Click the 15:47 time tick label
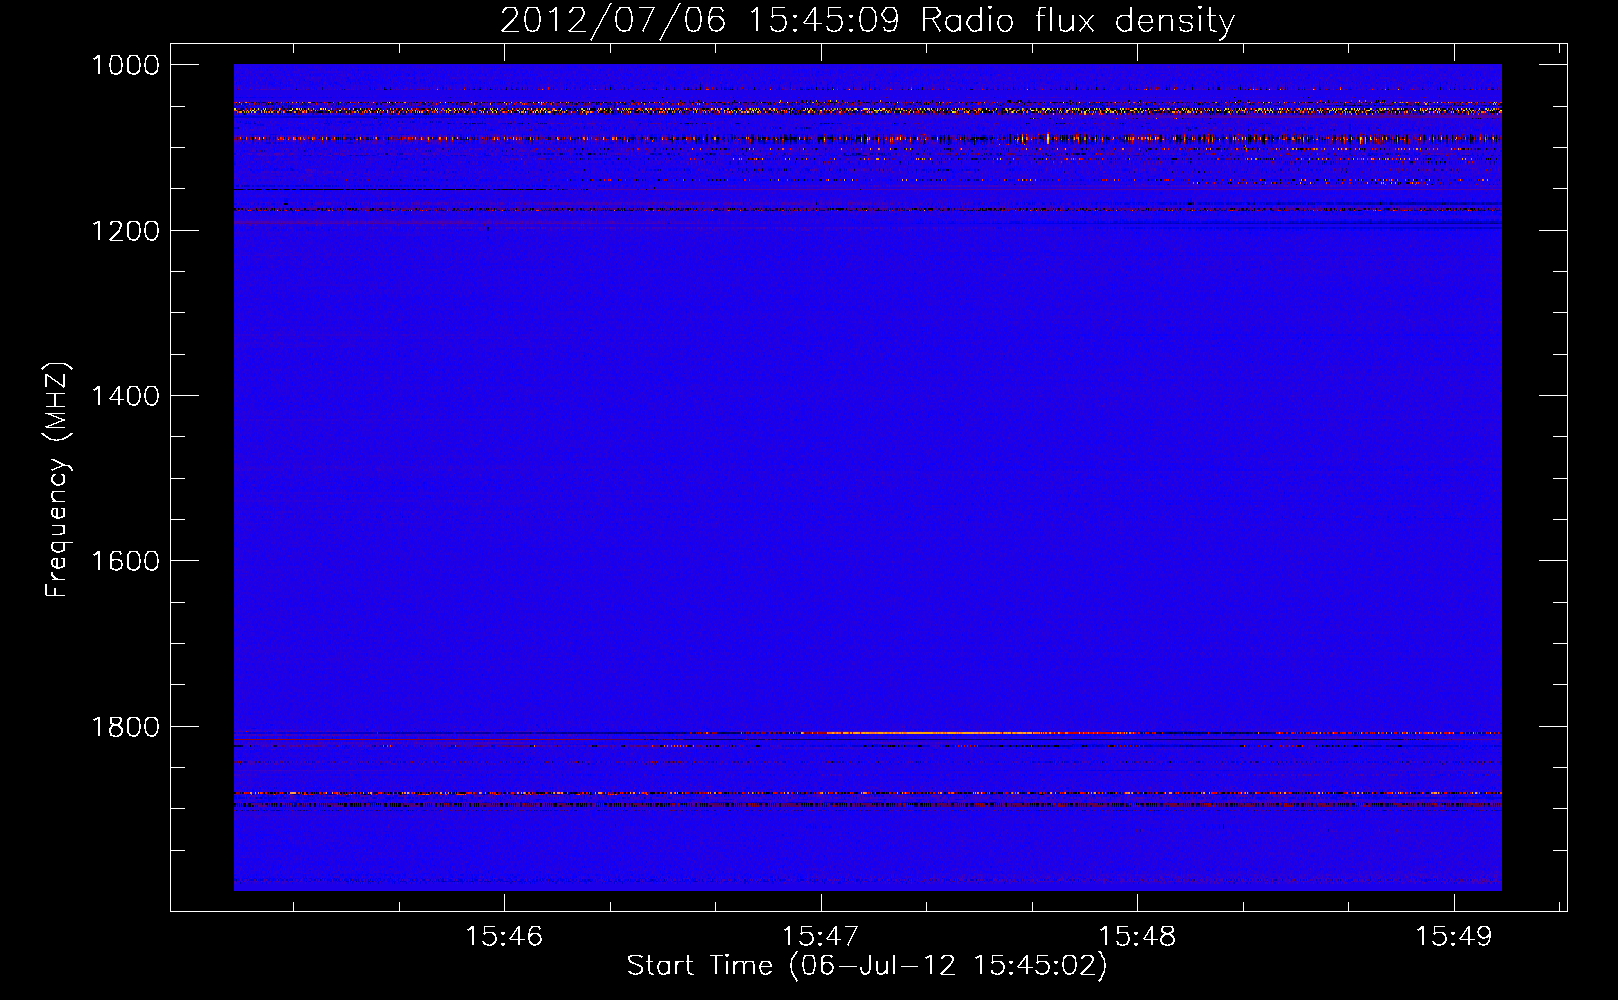 [x=820, y=936]
